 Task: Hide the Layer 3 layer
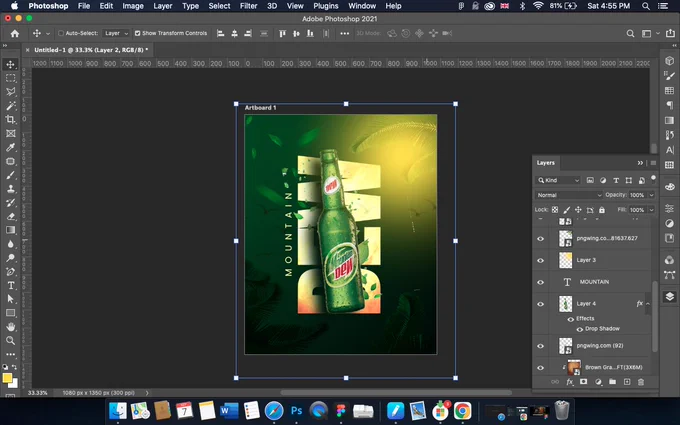(x=540, y=260)
